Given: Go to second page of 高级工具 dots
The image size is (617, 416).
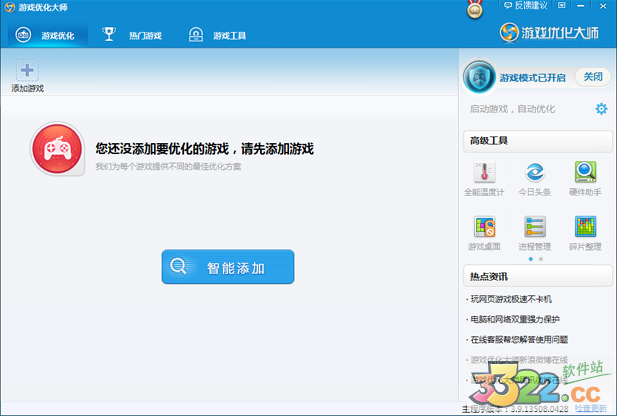Looking at the screenshot, I should point(541,259).
